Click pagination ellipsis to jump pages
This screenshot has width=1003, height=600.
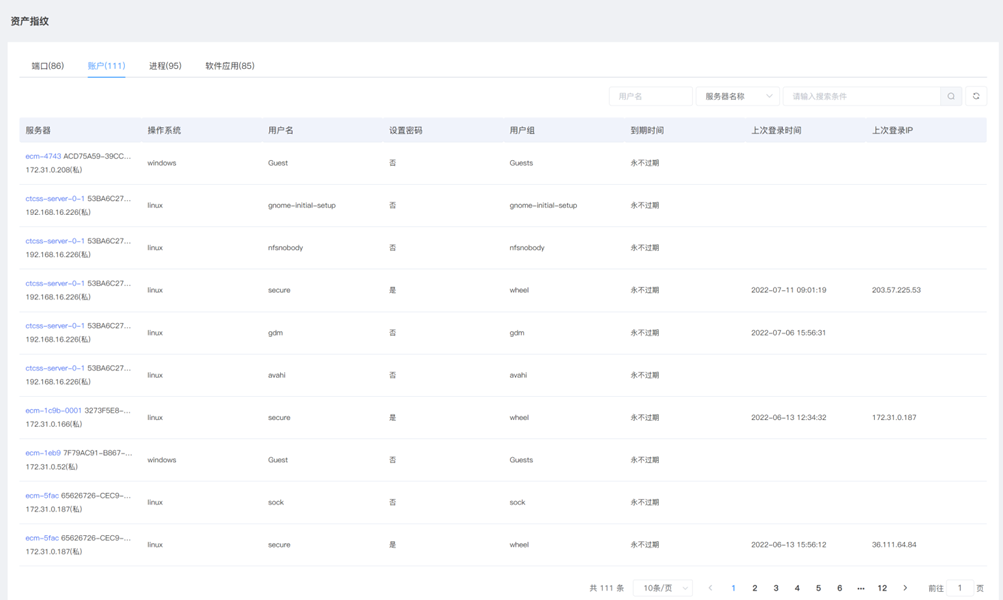(x=860, y=588)
